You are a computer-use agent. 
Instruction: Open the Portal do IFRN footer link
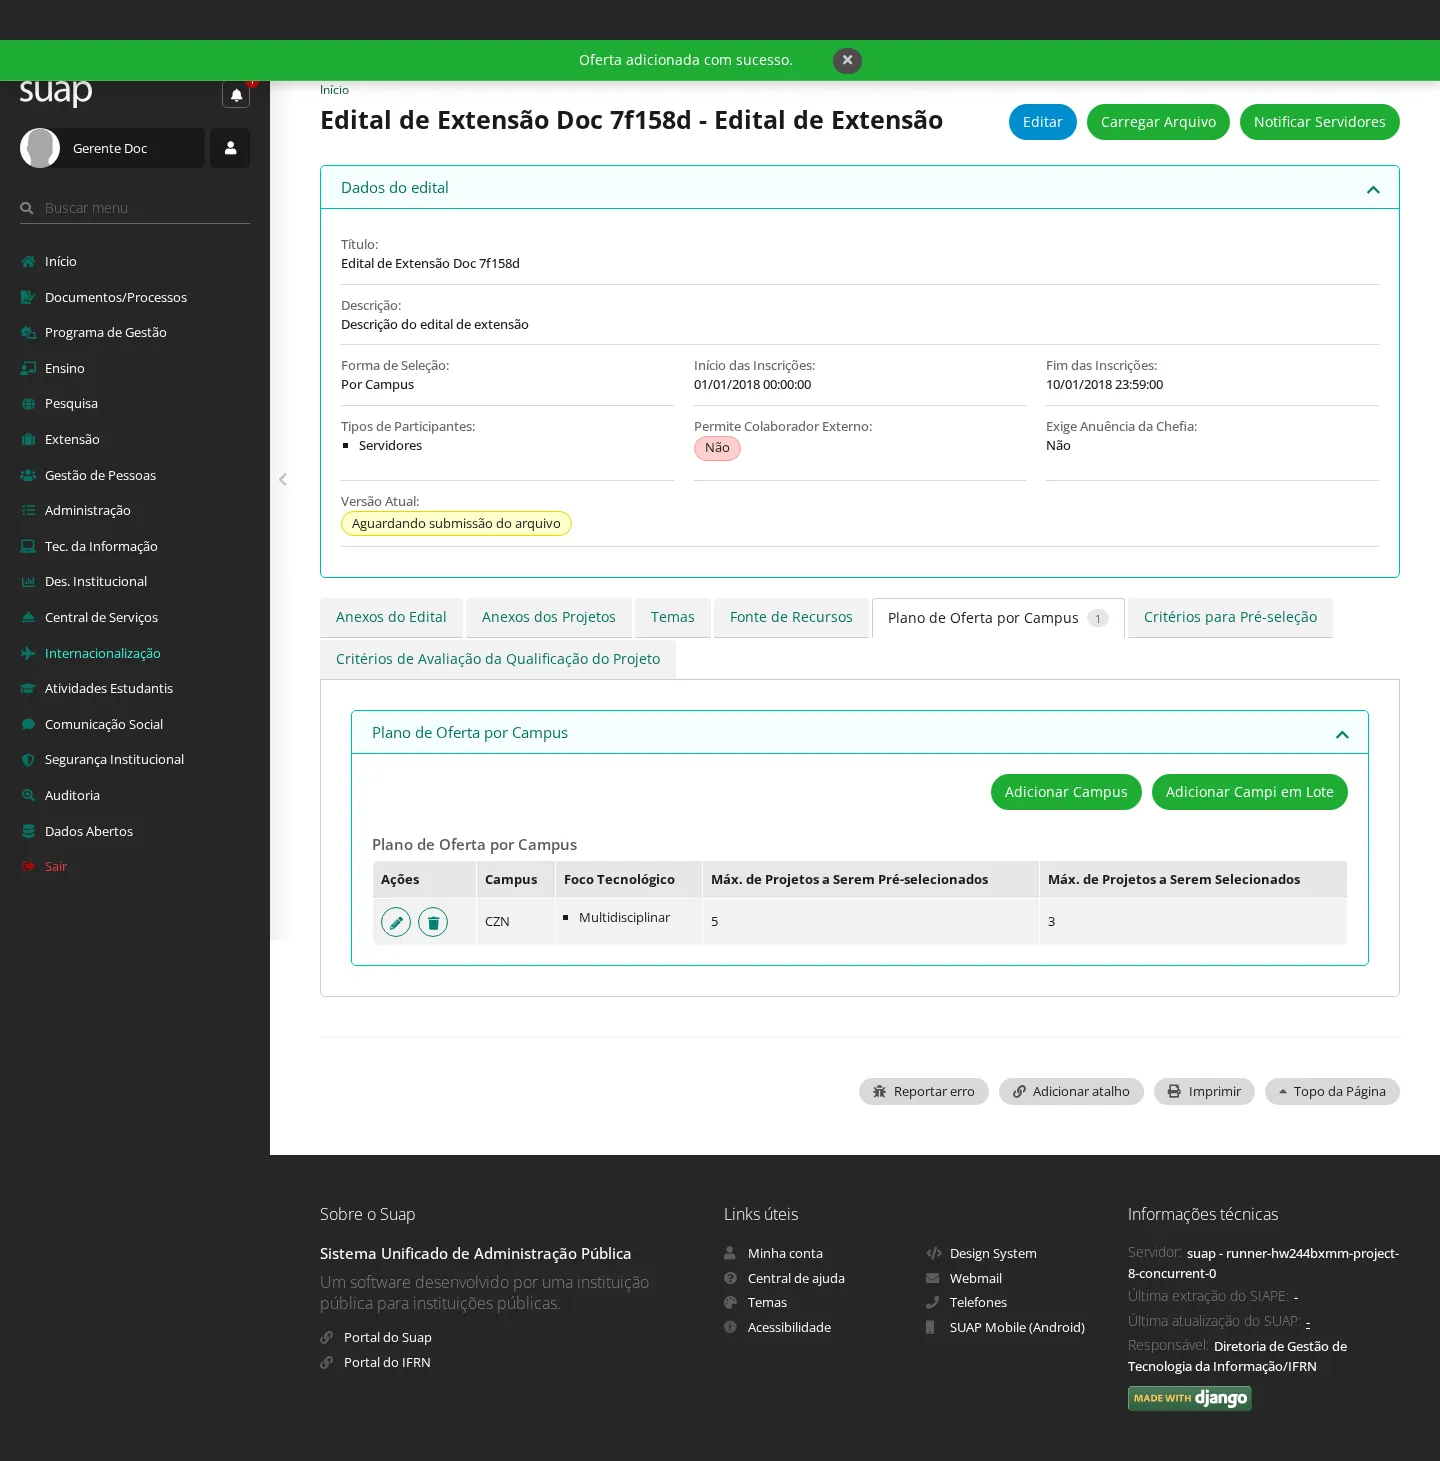pos(387,1362)
